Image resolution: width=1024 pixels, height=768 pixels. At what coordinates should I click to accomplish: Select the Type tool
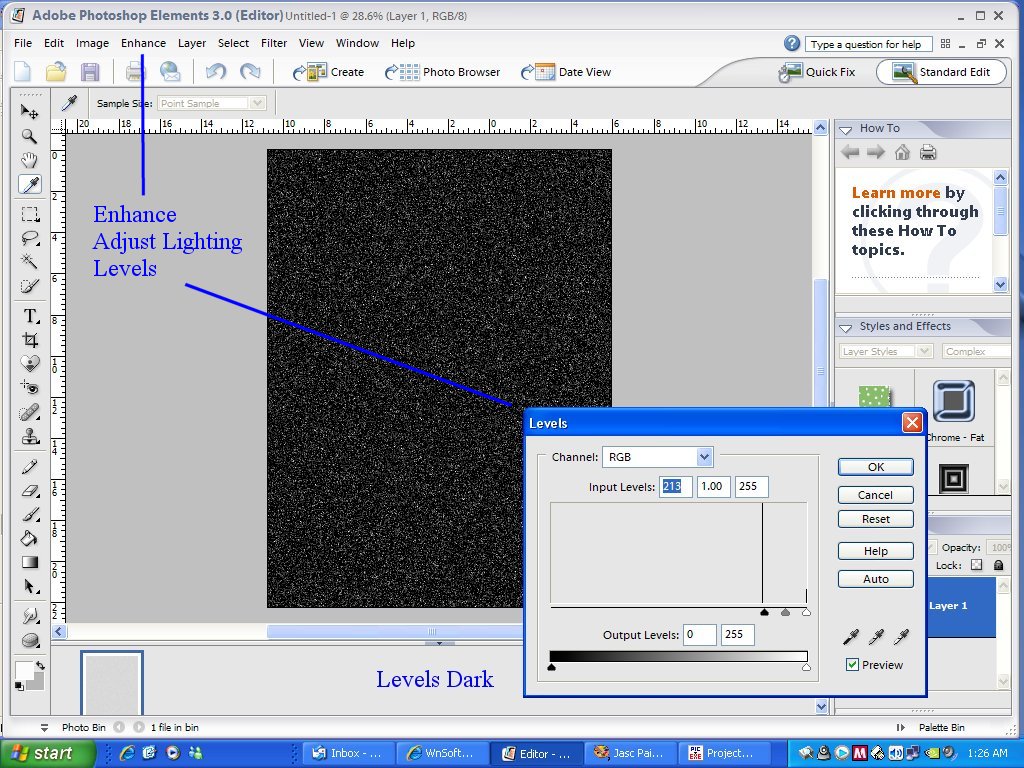[x=29, y=316]
